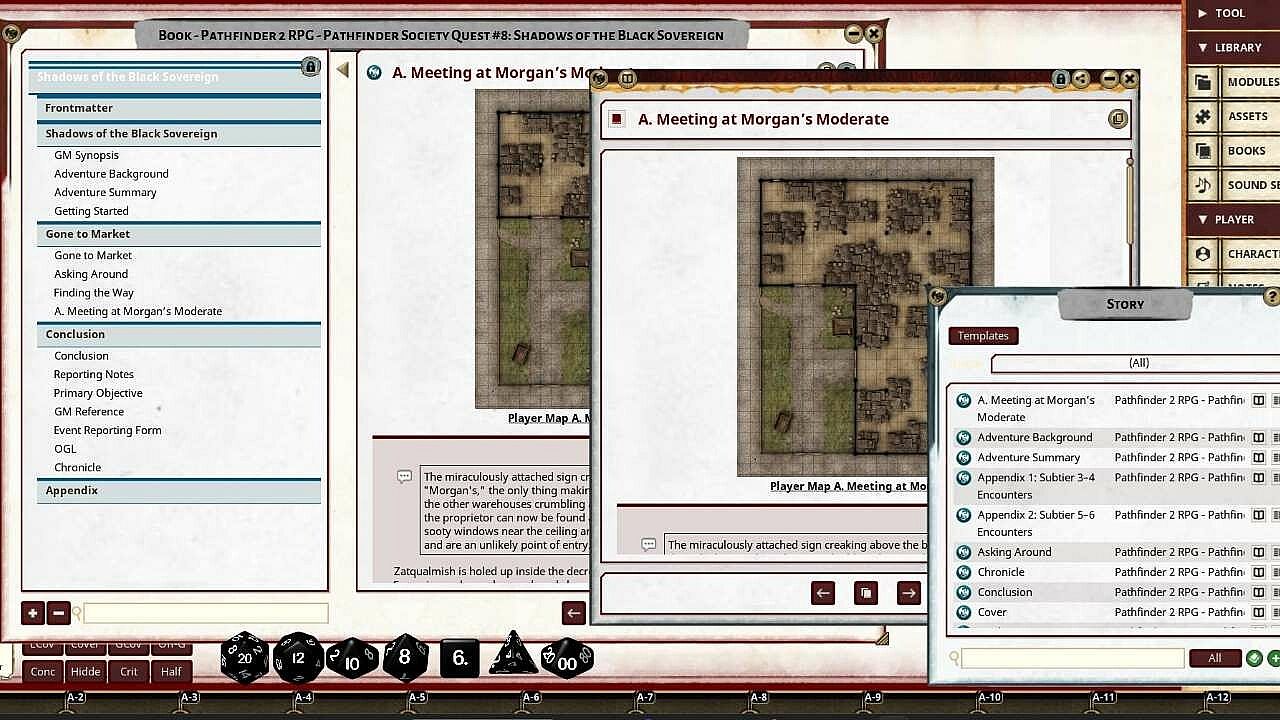Click the book-view icon atop the front story window

click(x=627, y=78)
